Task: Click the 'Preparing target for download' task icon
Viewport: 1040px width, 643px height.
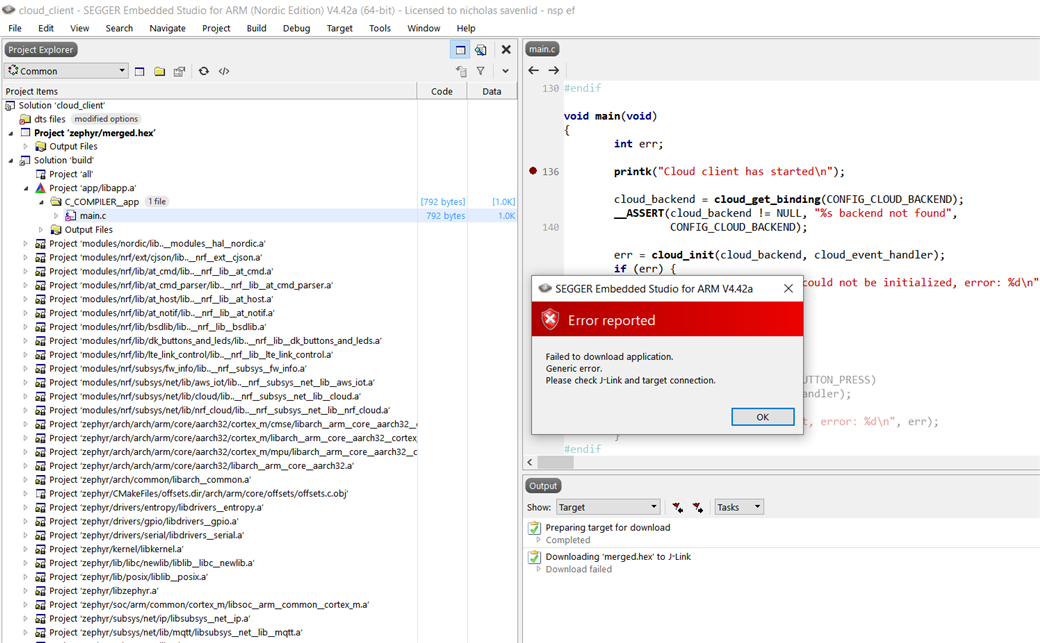Action: tap(534, 528)
